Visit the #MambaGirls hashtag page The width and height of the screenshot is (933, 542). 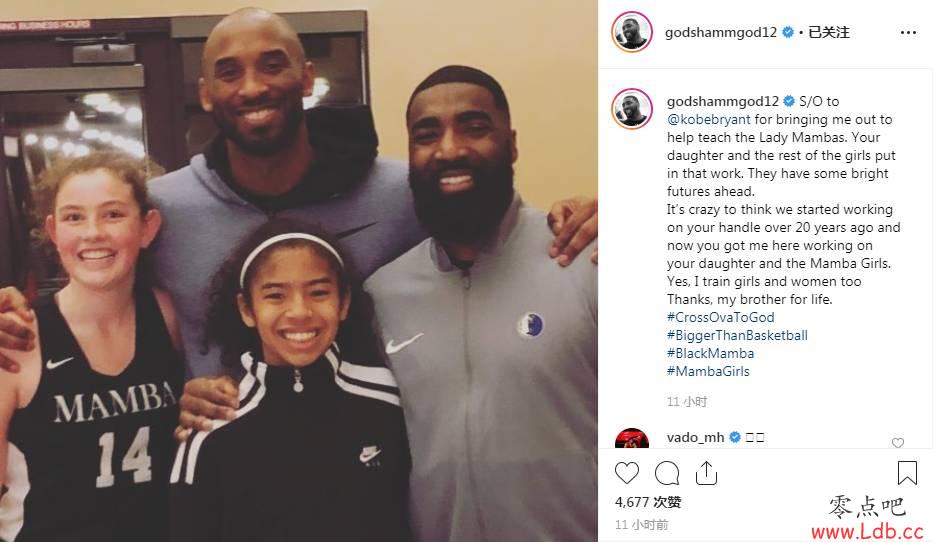[708, 371]
